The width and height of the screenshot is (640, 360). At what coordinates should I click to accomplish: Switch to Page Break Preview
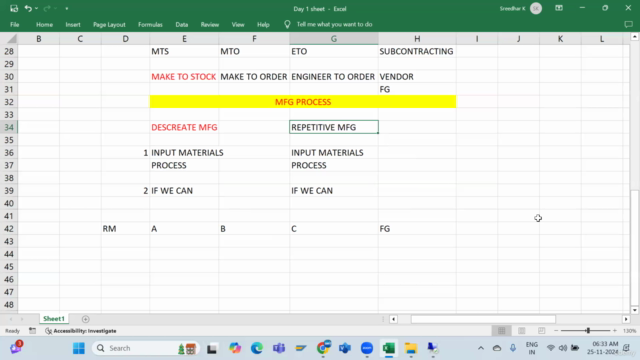[x=541, y=331]
